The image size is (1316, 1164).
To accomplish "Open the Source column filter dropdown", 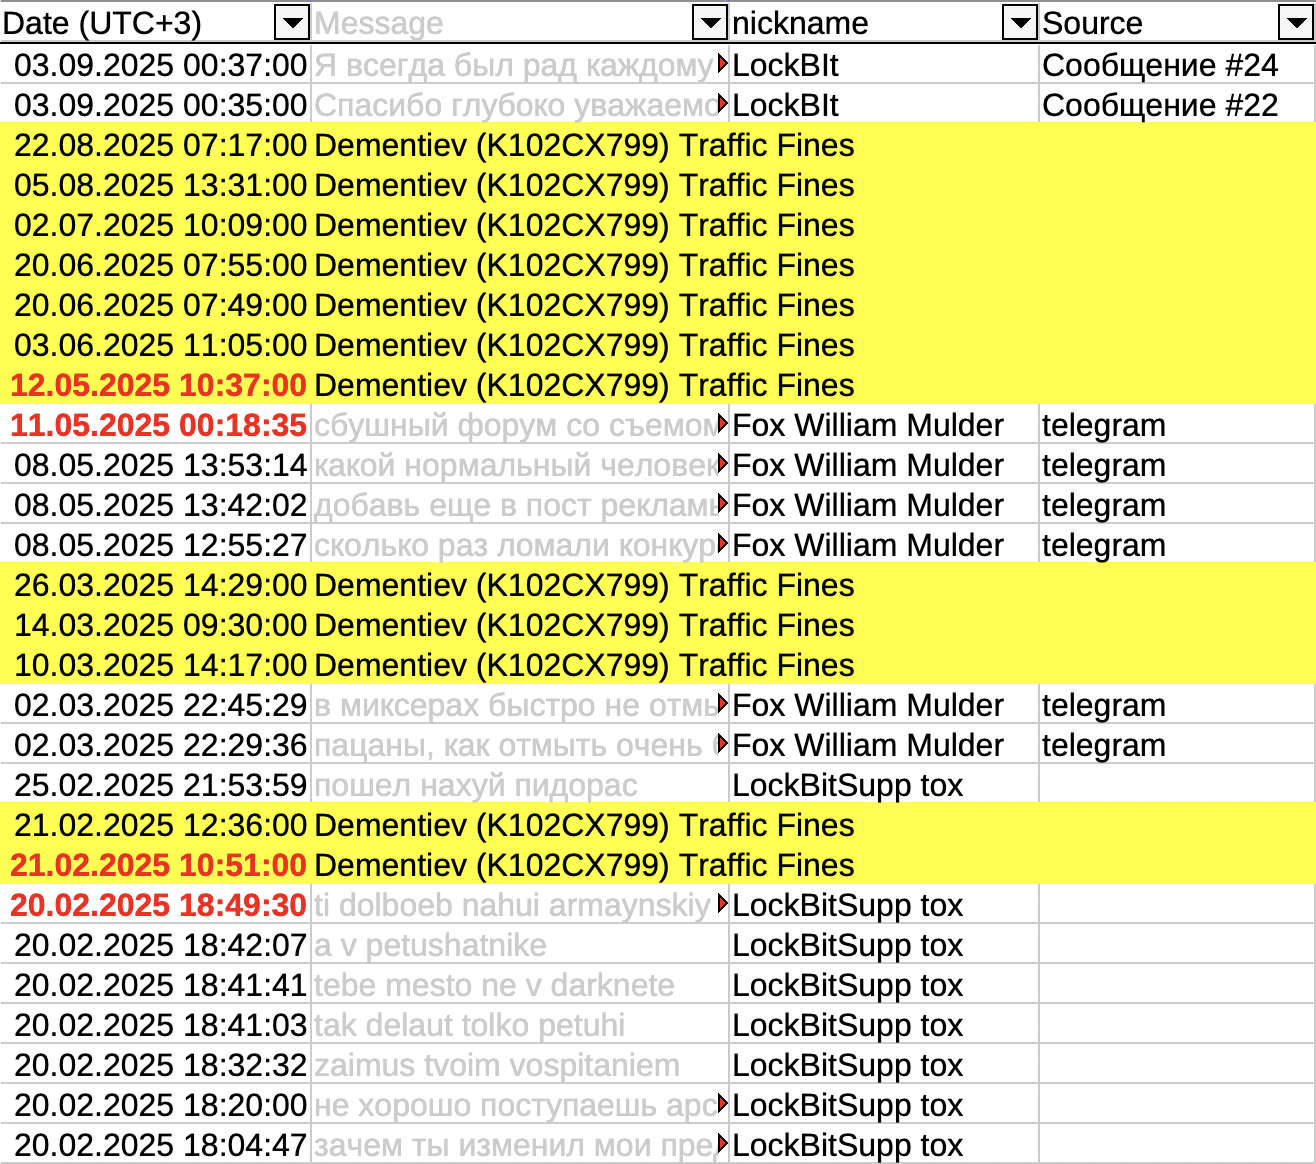I will click(x=1299, y=22).
